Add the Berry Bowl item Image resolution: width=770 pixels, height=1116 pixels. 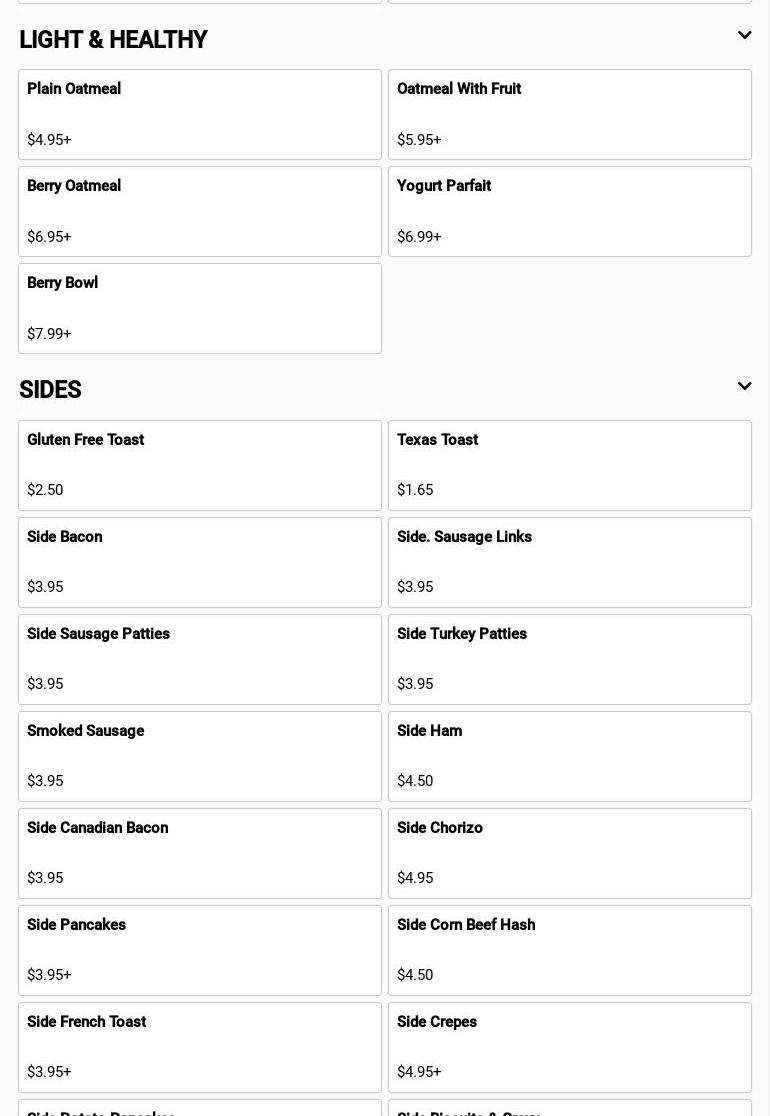(200, 308)
